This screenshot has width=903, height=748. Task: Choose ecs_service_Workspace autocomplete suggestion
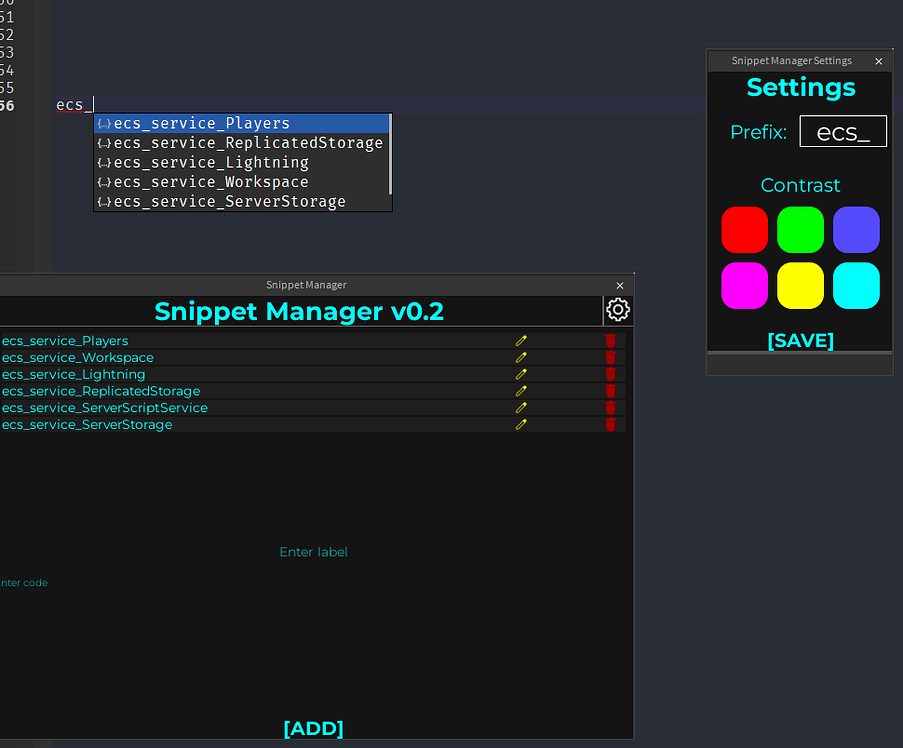pos(205,182)
